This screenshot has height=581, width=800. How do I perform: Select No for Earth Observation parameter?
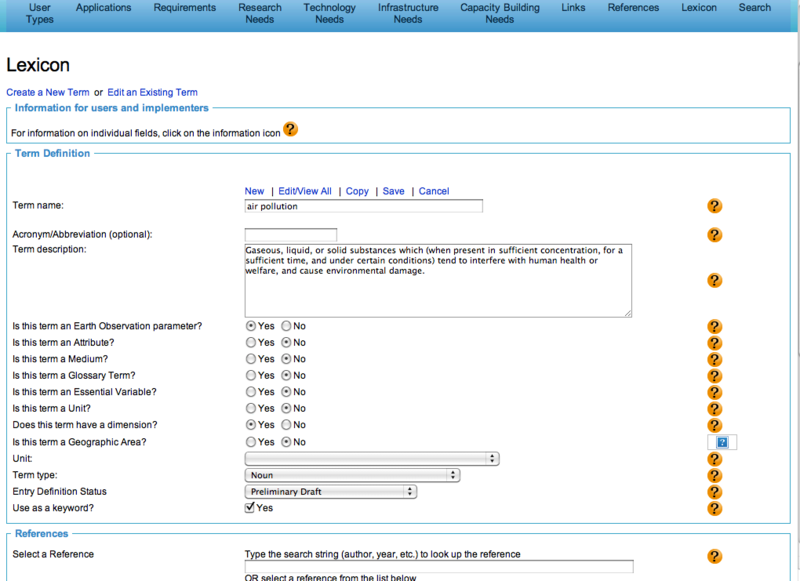(286, 326)
